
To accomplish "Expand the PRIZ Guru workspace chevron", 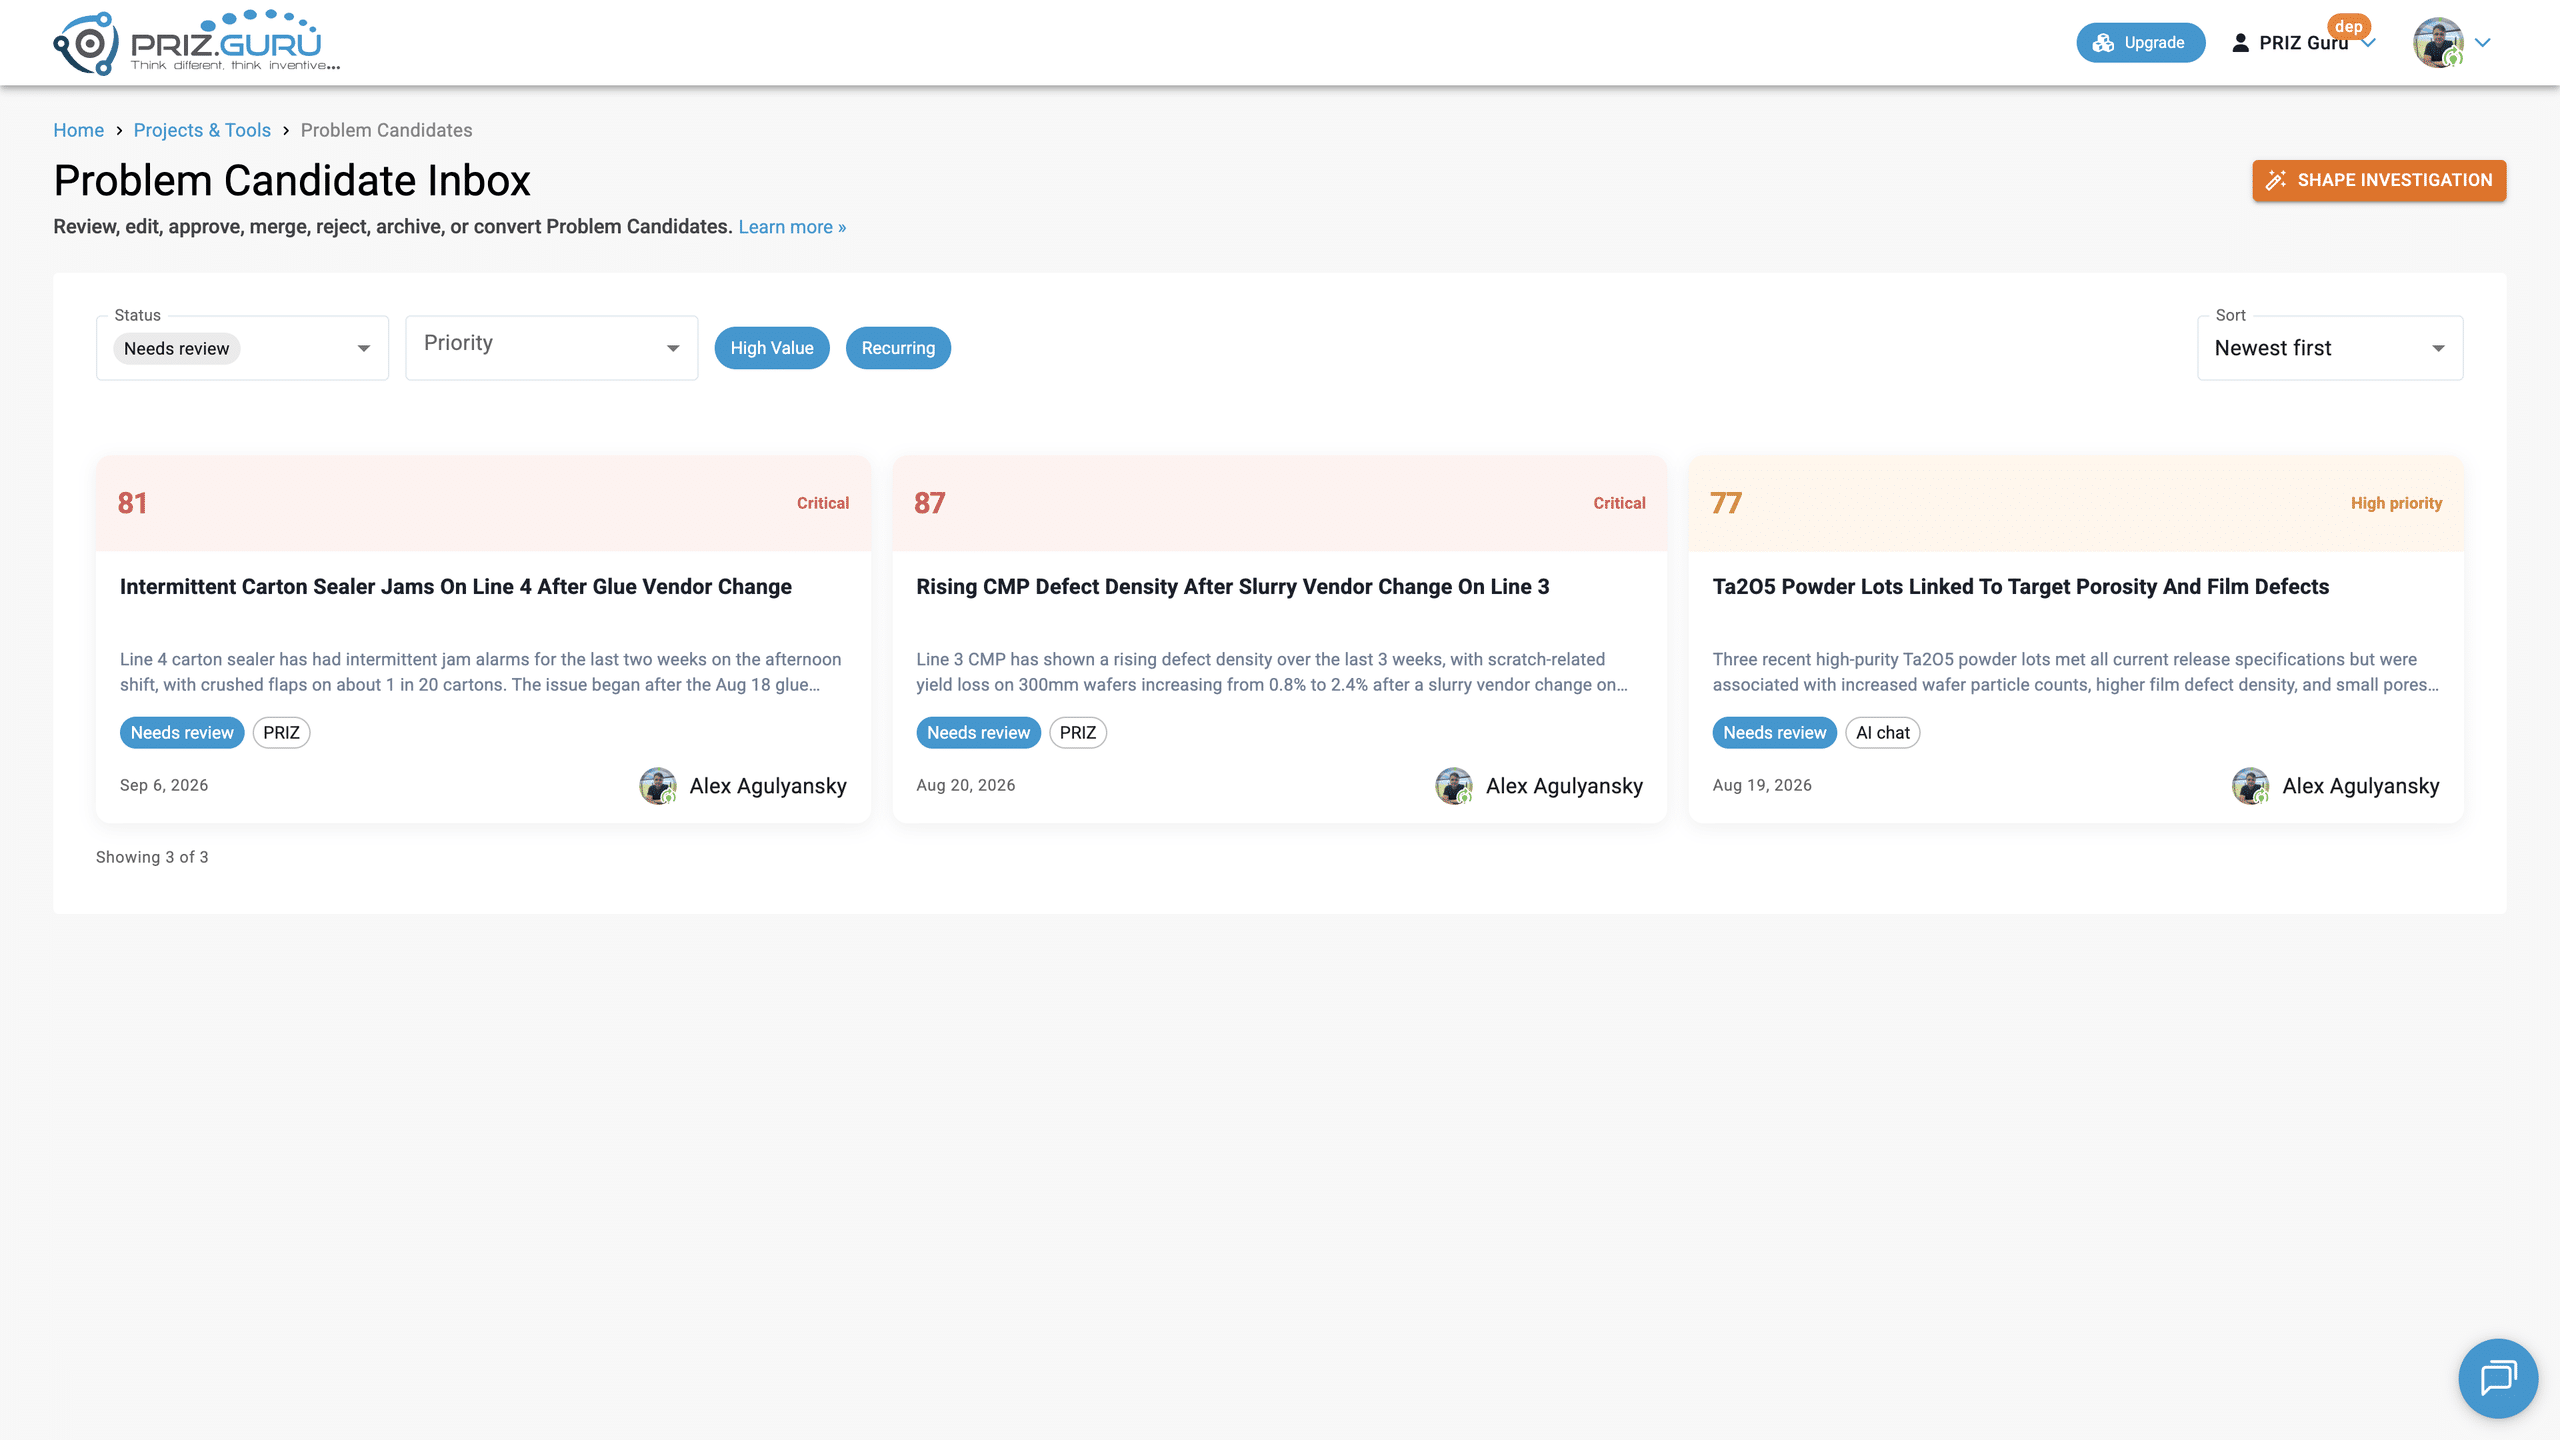I will pos(2368,43).
